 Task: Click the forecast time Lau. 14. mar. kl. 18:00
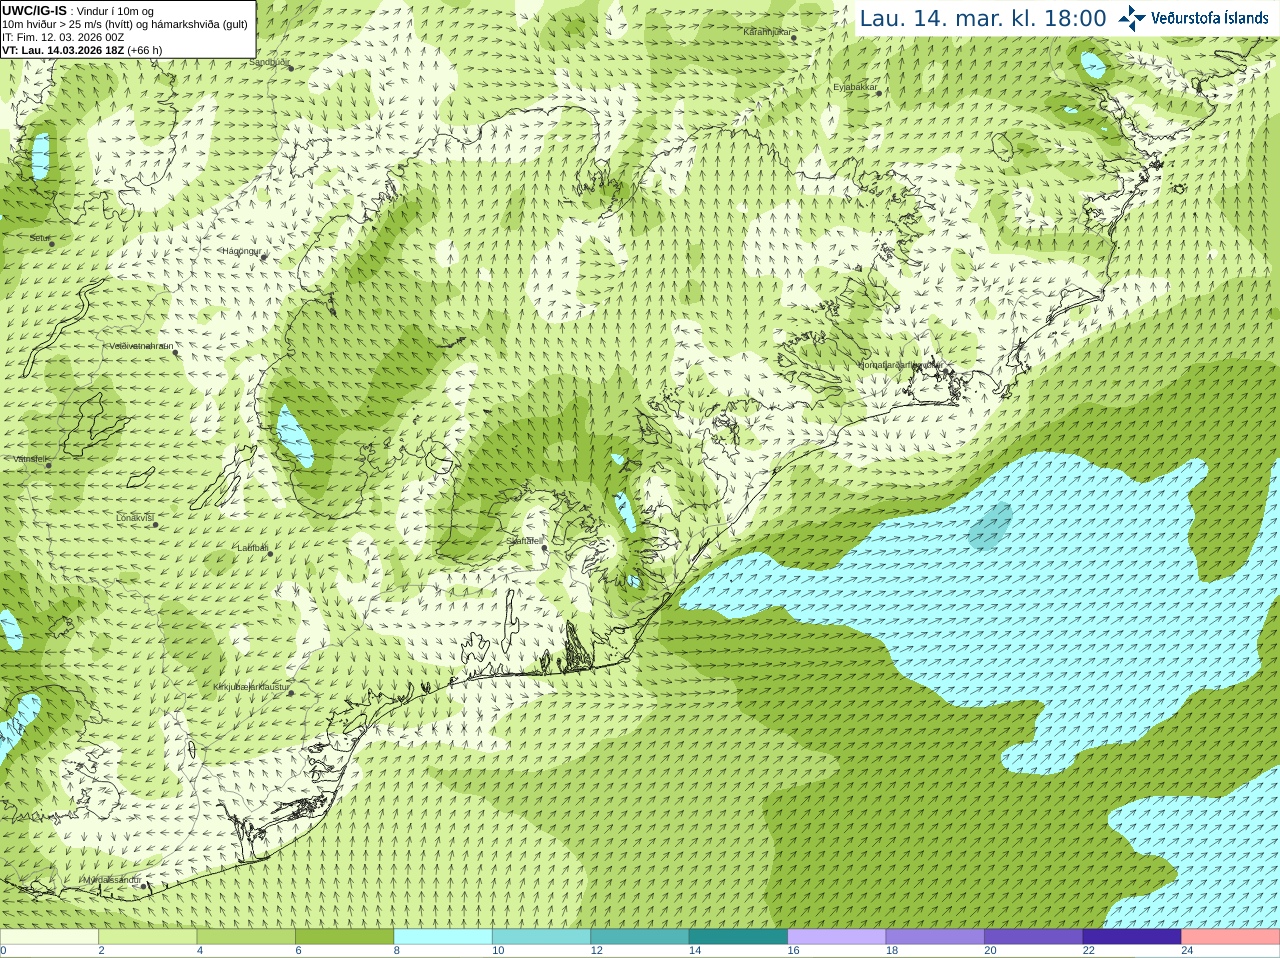pos(983,18)
